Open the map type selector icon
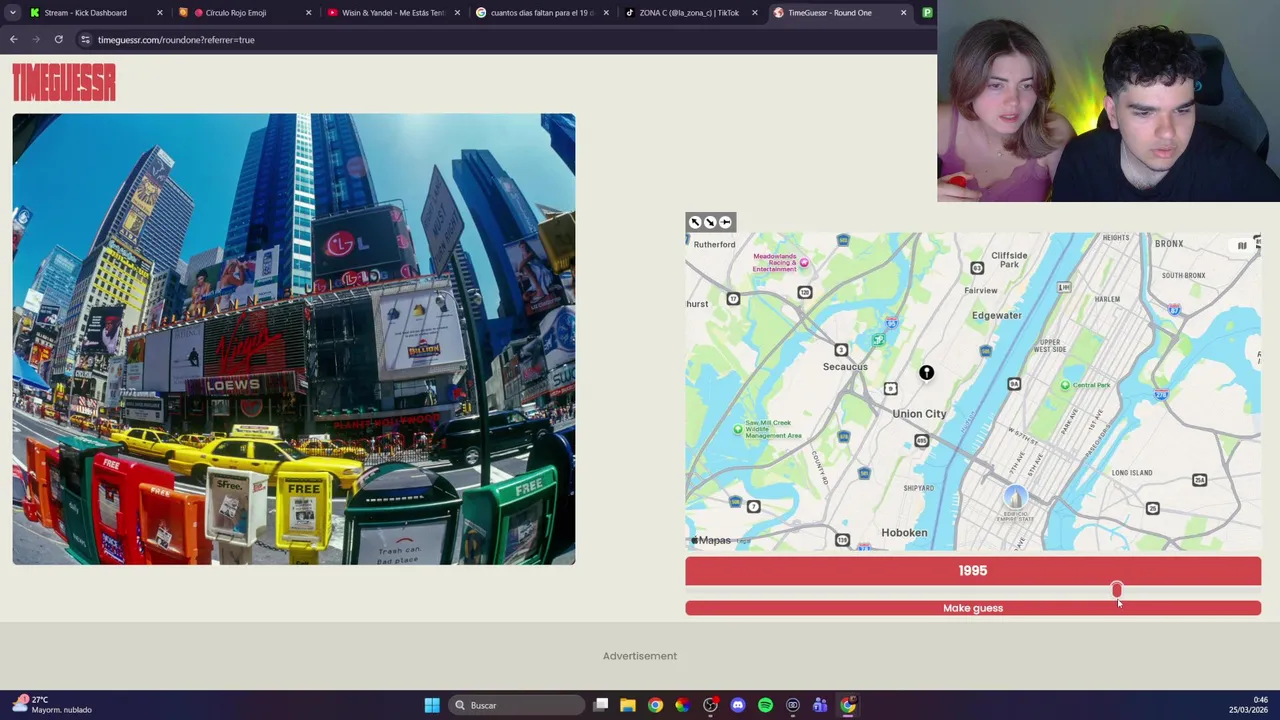The image size is (1280, 720). coord(1242,246)
